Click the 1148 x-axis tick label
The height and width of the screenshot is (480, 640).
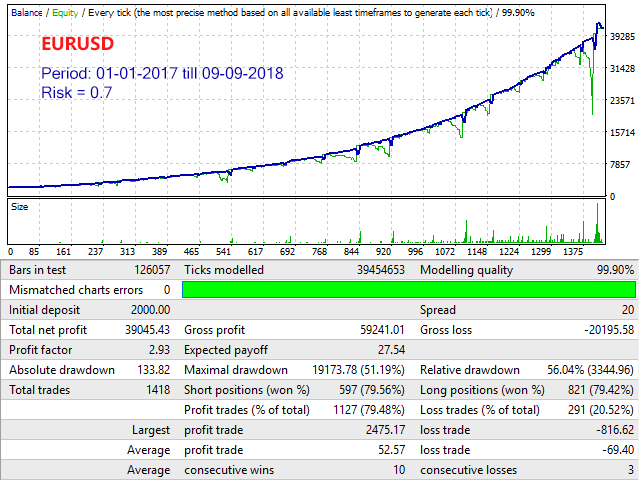pyautogui.click(x=477, y=252)
